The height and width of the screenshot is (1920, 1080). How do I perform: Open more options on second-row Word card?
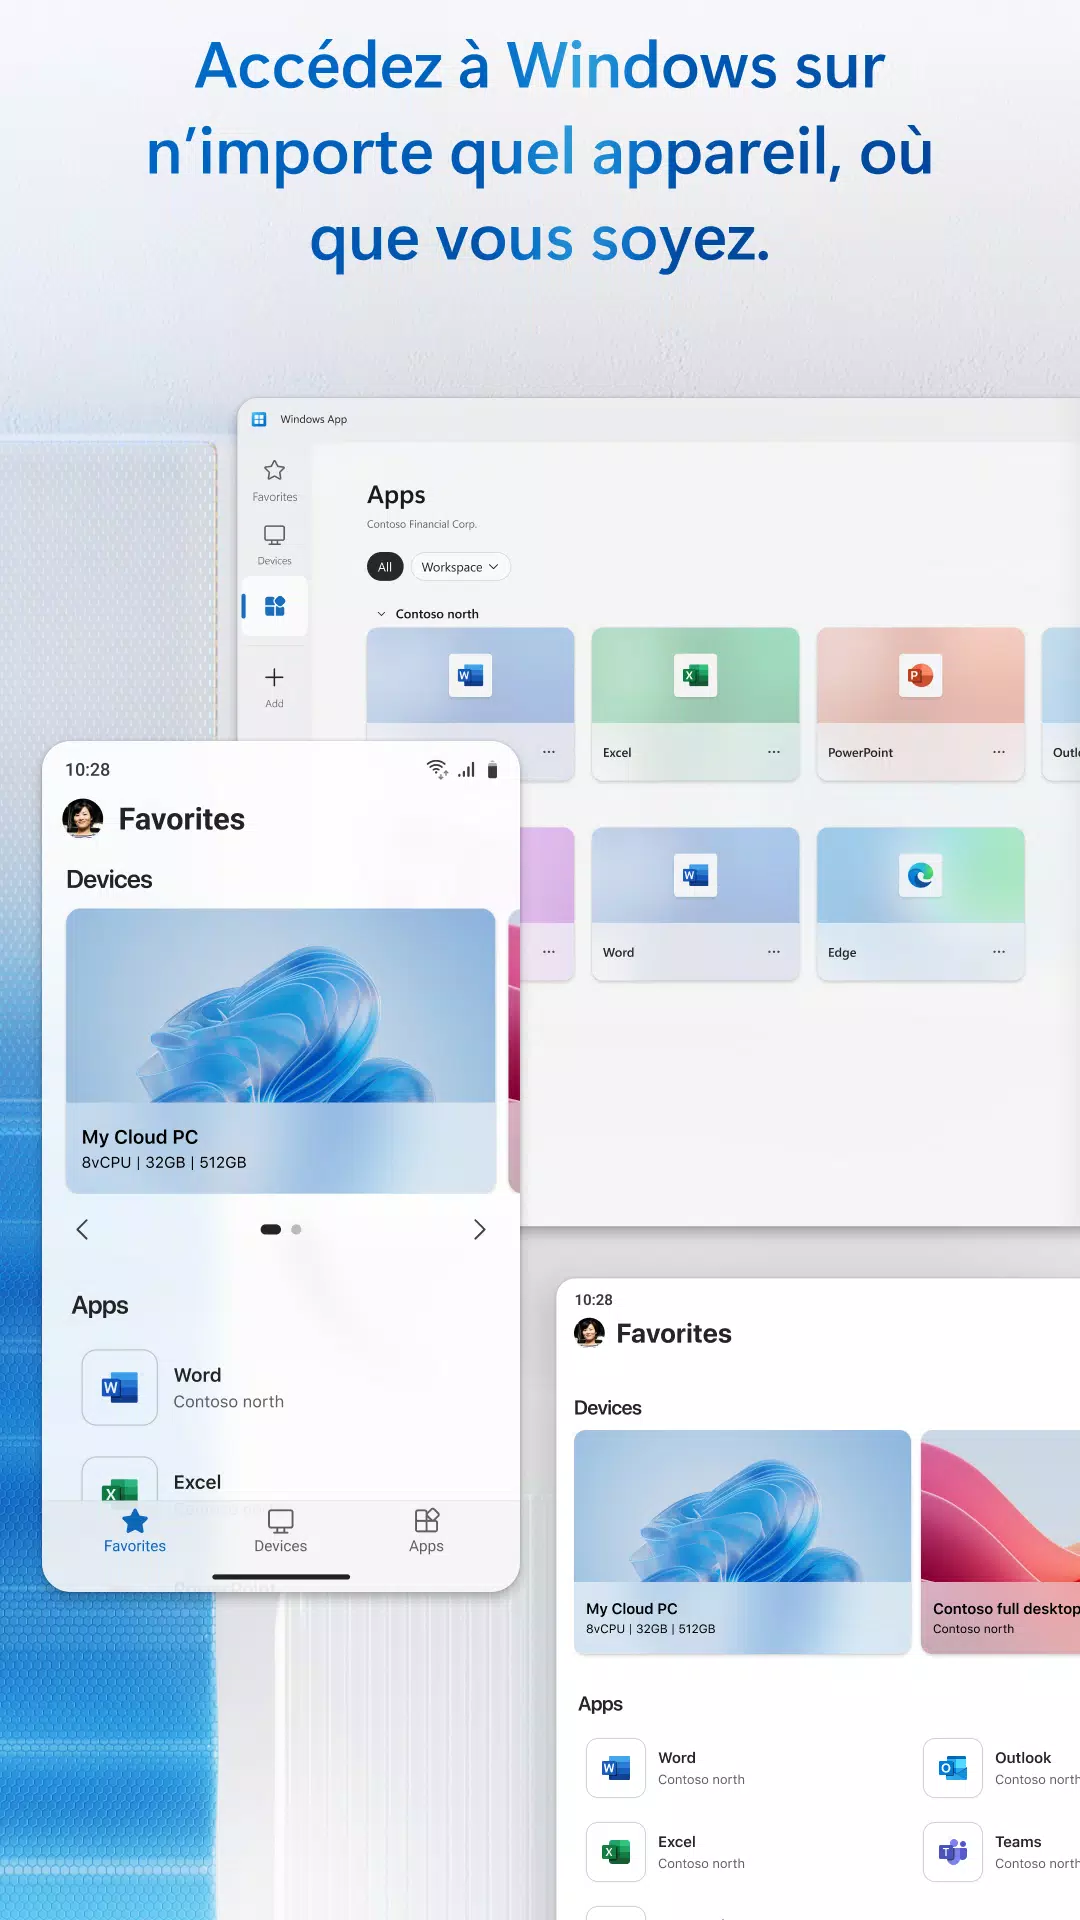tap(774, 952)
